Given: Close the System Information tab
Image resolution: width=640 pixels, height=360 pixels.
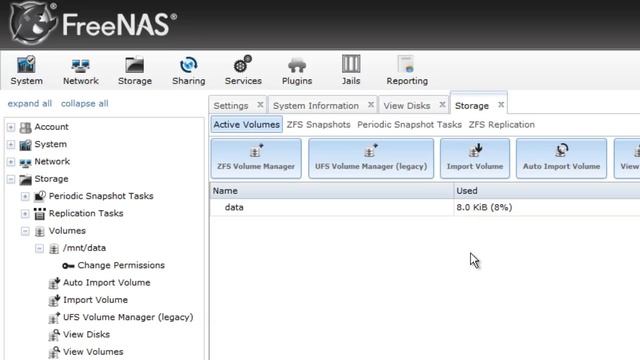Looking at the screenshot, I should coord(371,105).
